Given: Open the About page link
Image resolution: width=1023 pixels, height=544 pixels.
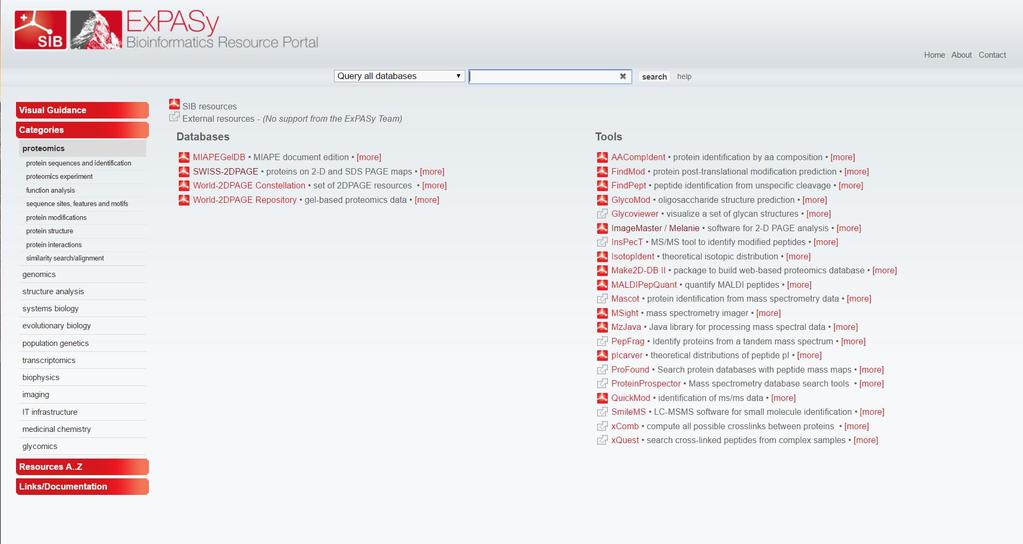Looking at the screenshot, I should pyautogui.click(x=961, y=55).
